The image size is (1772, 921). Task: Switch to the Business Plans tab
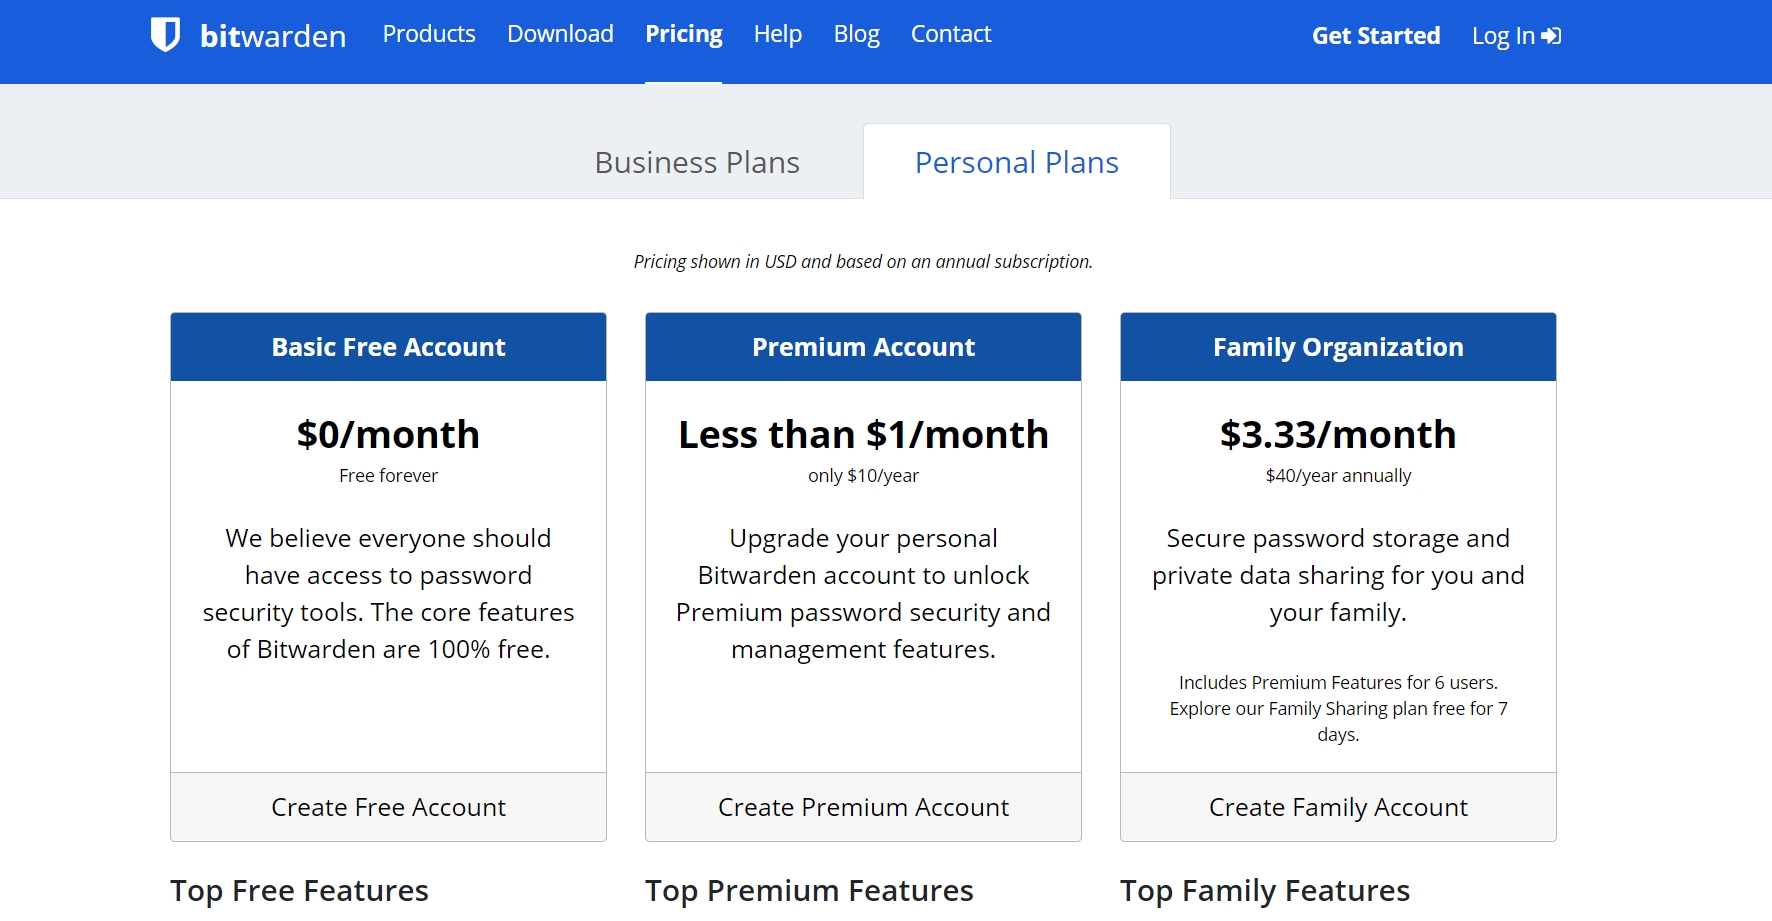[x=697, y=162]
